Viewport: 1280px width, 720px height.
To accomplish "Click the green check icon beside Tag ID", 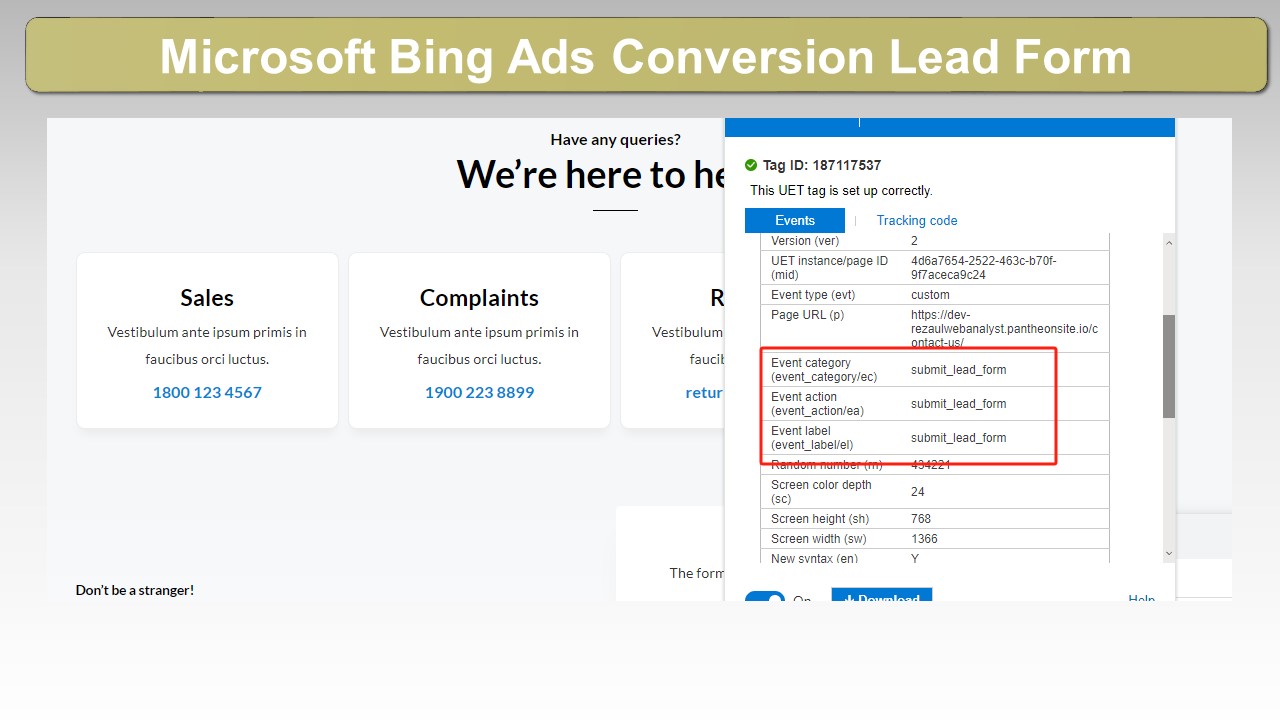I will pos(752,165).
